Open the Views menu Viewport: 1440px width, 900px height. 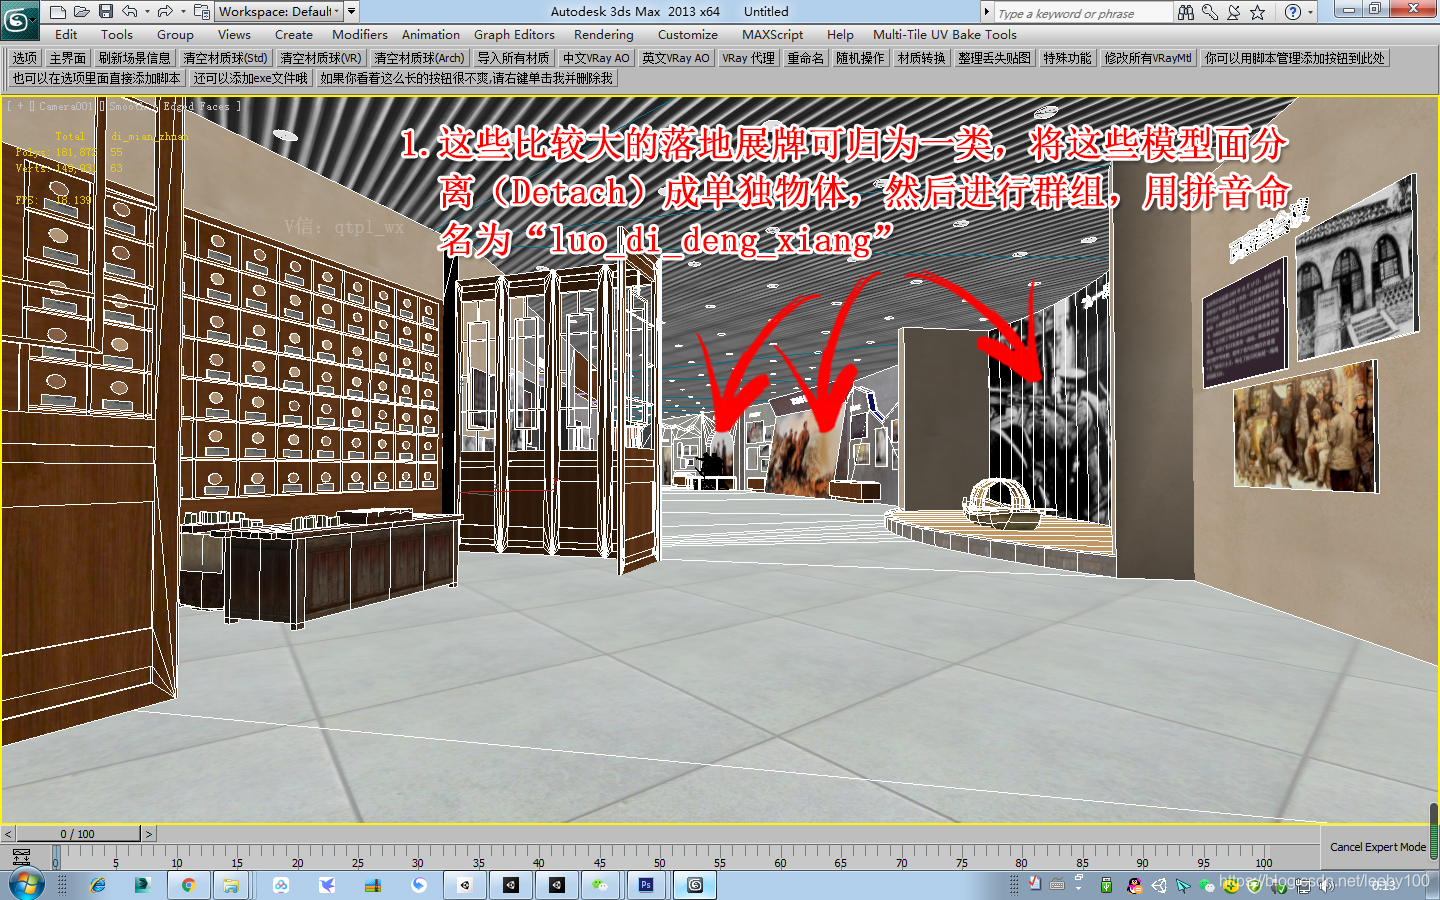pos(234,34)
